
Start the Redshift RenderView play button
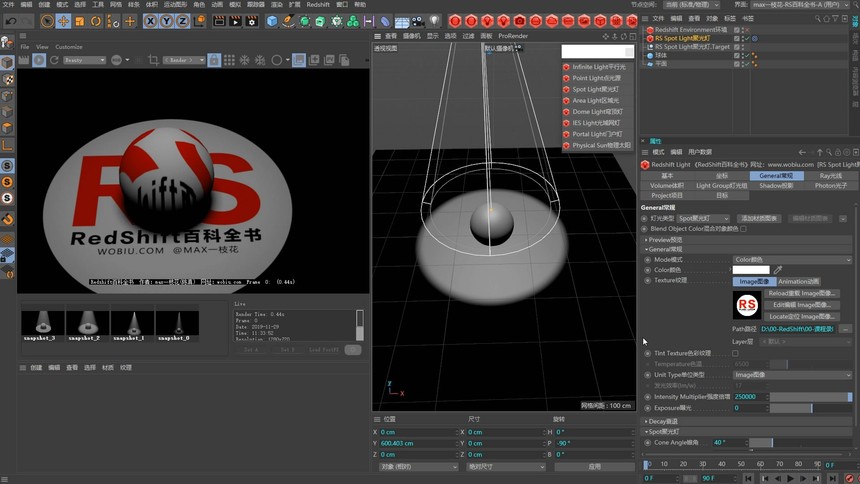point(39,60)
